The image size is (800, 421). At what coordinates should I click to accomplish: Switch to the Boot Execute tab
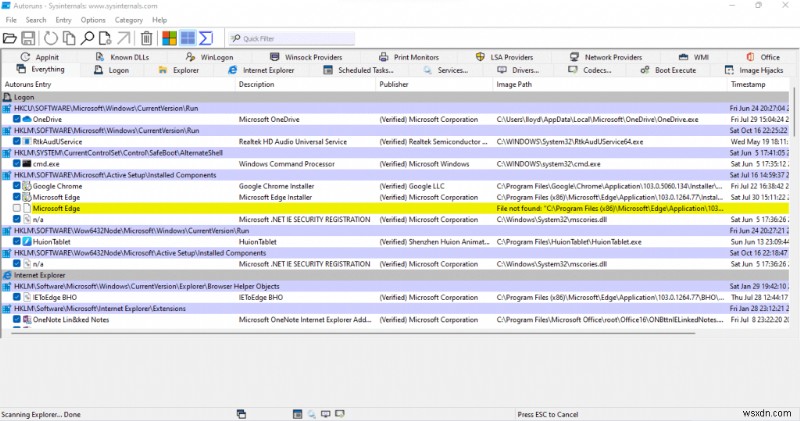pyautogui.click(x=668, y=70)
